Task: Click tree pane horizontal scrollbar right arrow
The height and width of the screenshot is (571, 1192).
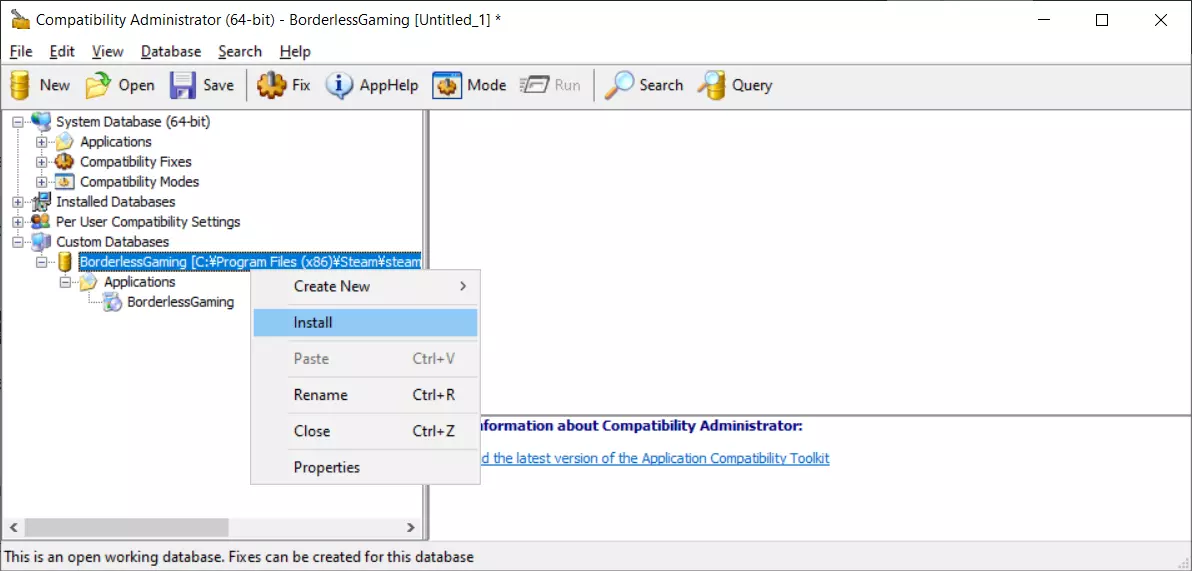Action: (411, 528)
